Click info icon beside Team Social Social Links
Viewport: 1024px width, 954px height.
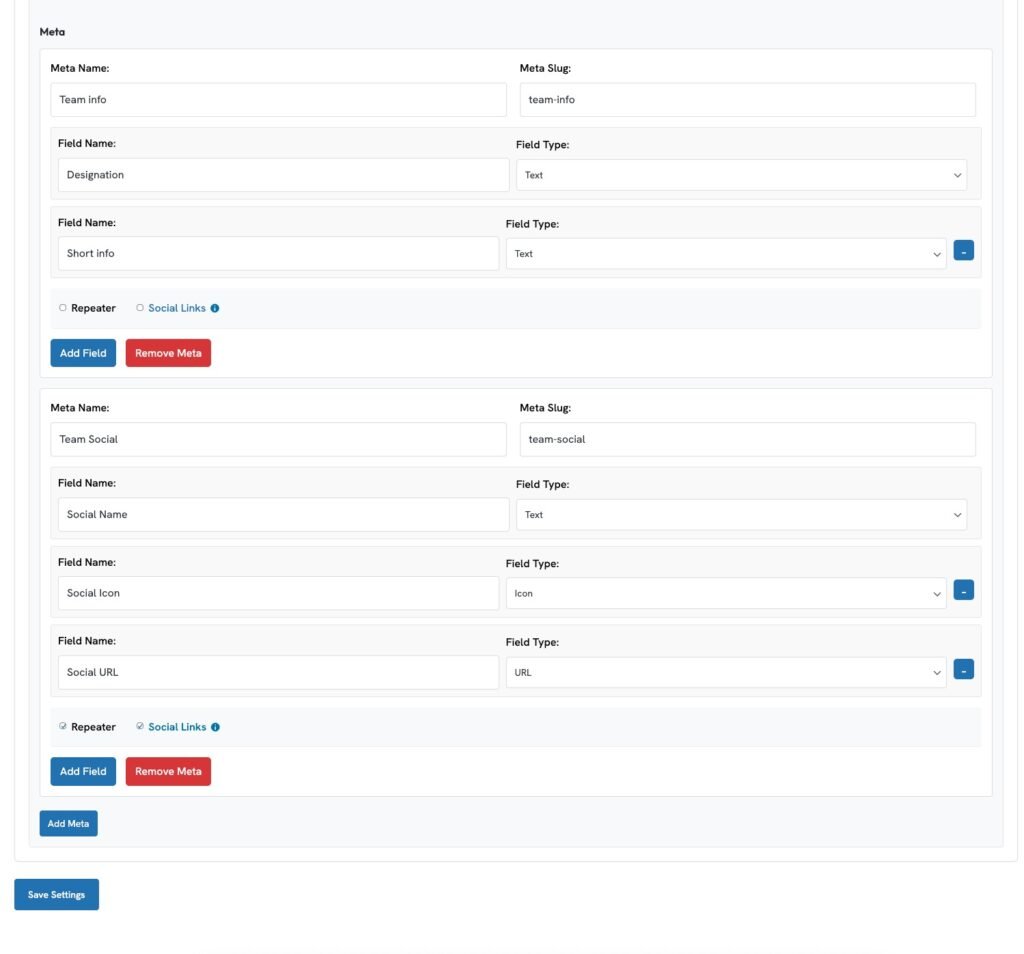click(215, 727)
